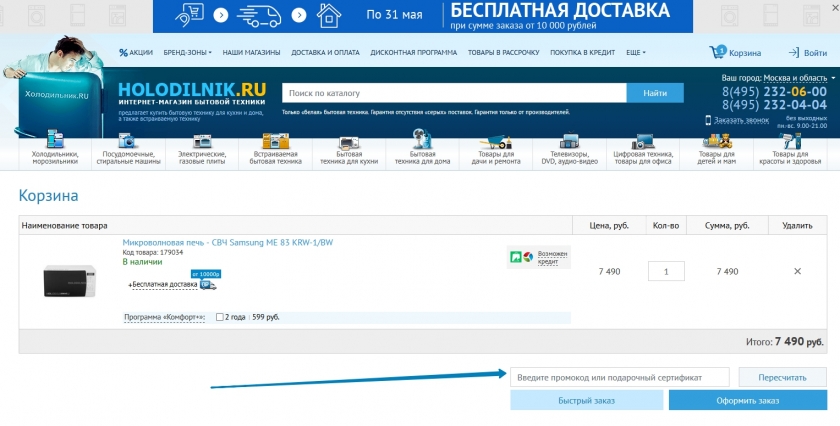Focus the promo code input field

[619, 377]
